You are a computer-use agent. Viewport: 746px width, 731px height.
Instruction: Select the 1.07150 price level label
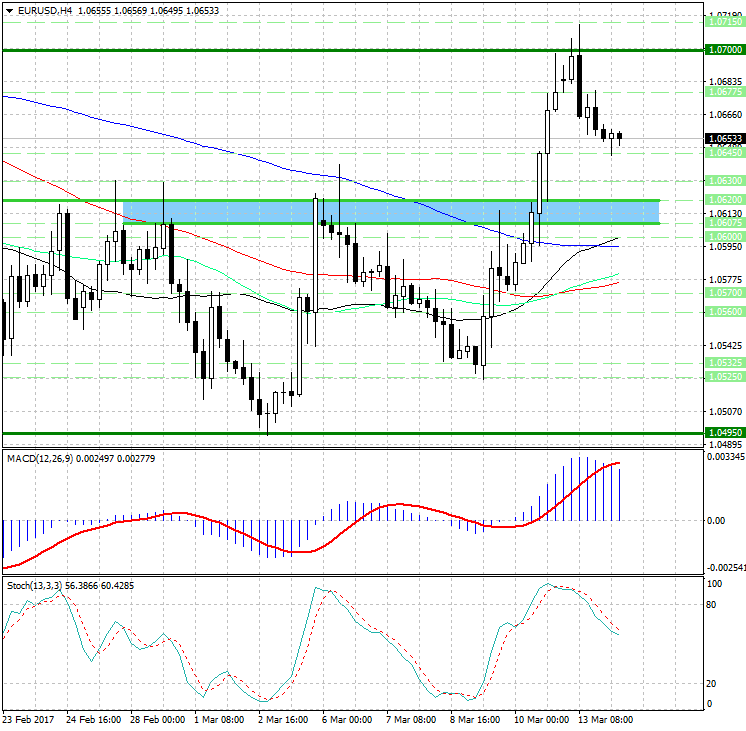point(723,21)
